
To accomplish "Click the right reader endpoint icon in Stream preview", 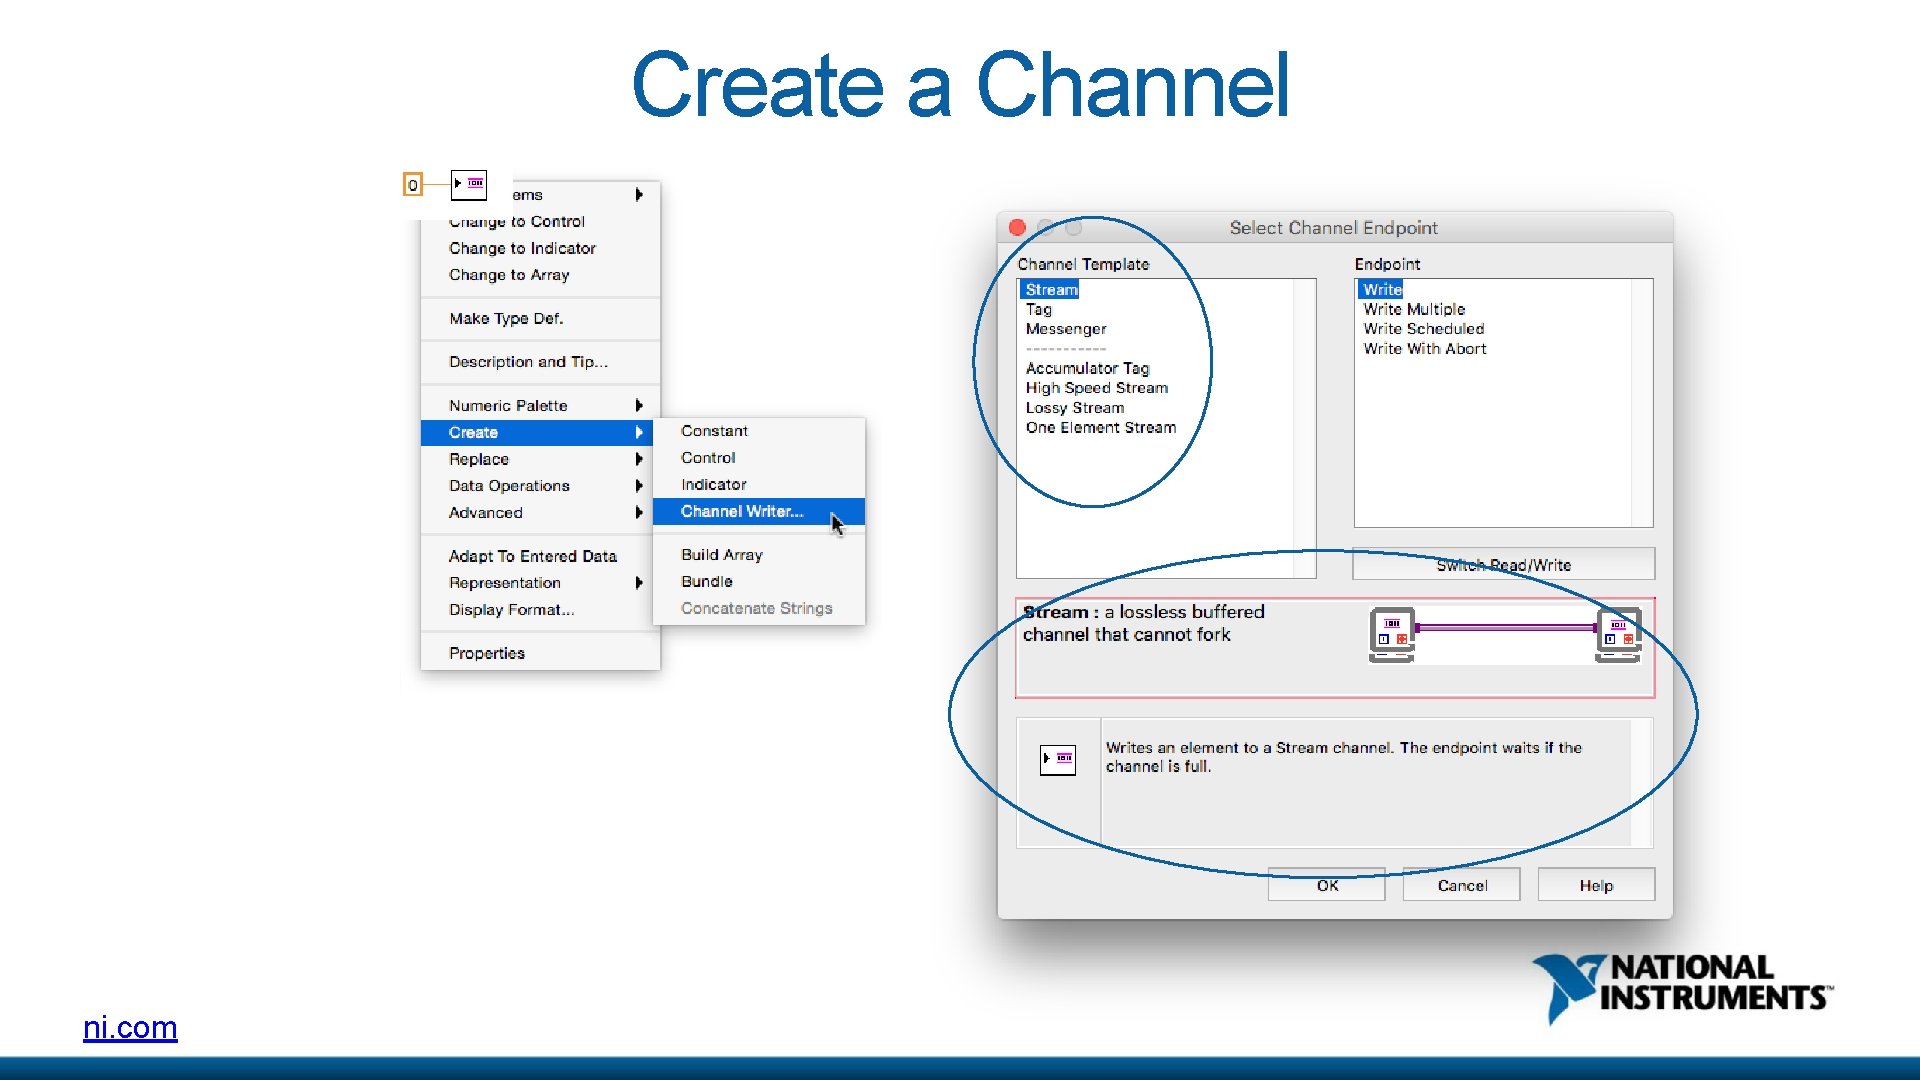I will click(x=1620, y=632).
